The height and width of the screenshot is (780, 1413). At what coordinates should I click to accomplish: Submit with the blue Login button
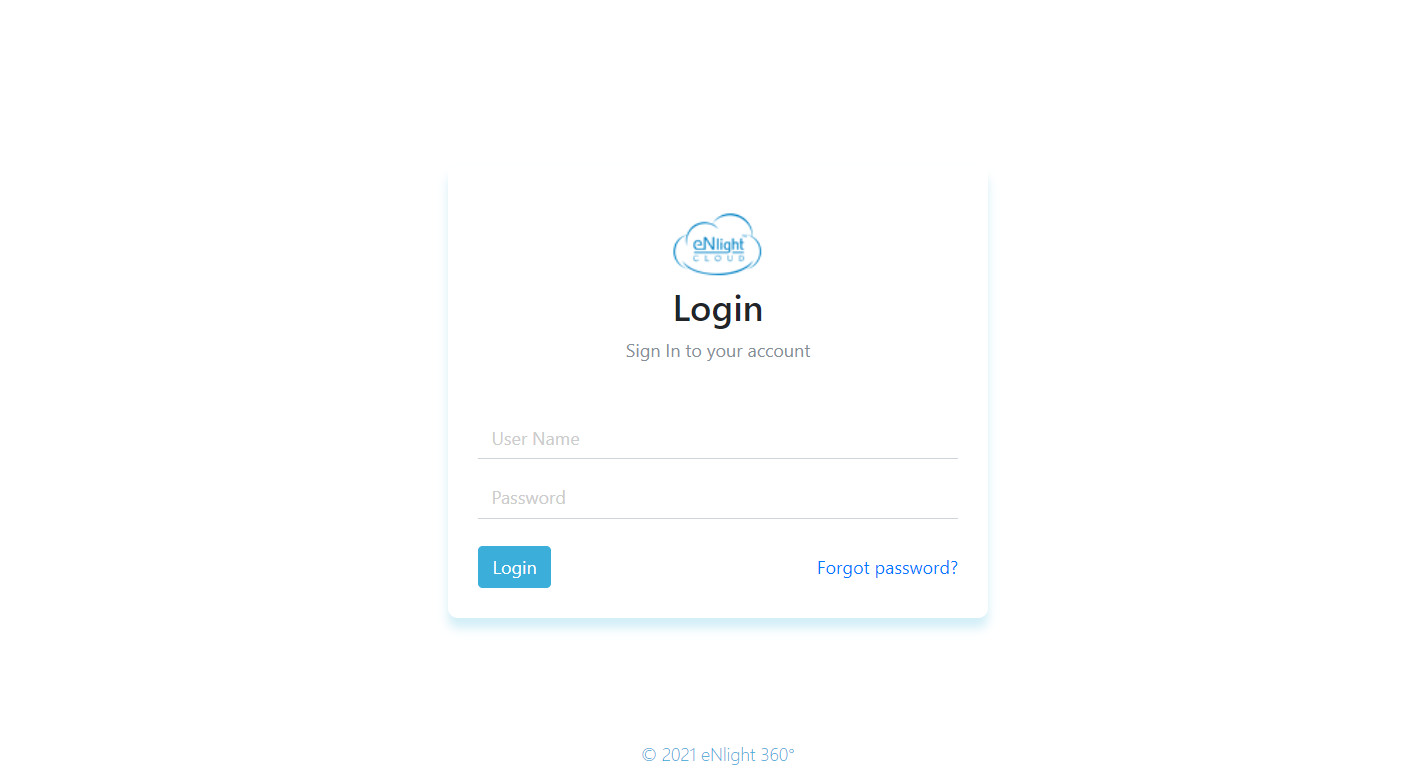[x=514, y=567]
